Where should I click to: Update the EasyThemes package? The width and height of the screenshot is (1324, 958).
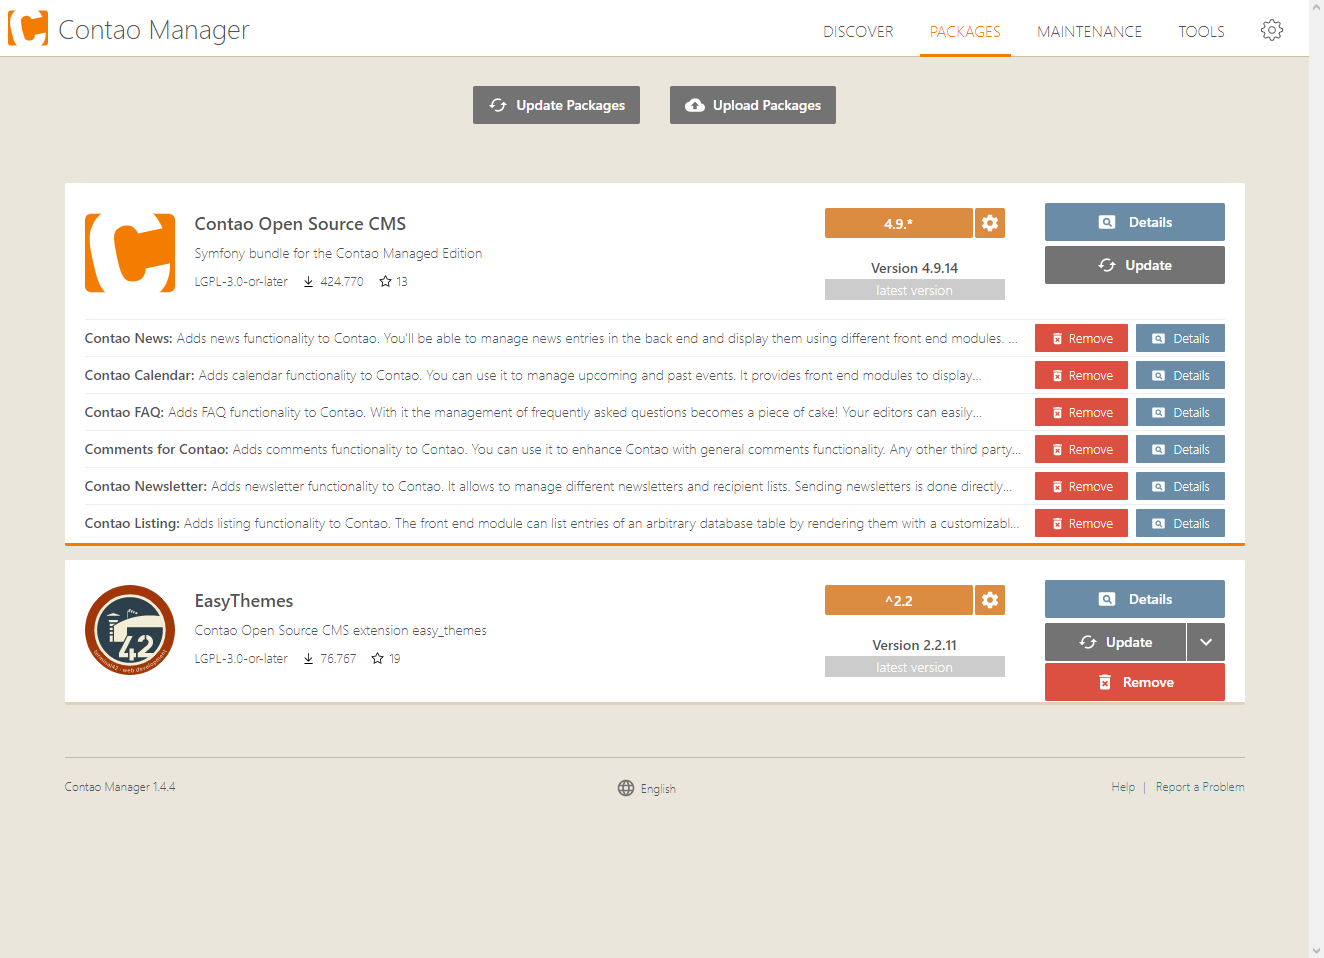[1115, 642]
